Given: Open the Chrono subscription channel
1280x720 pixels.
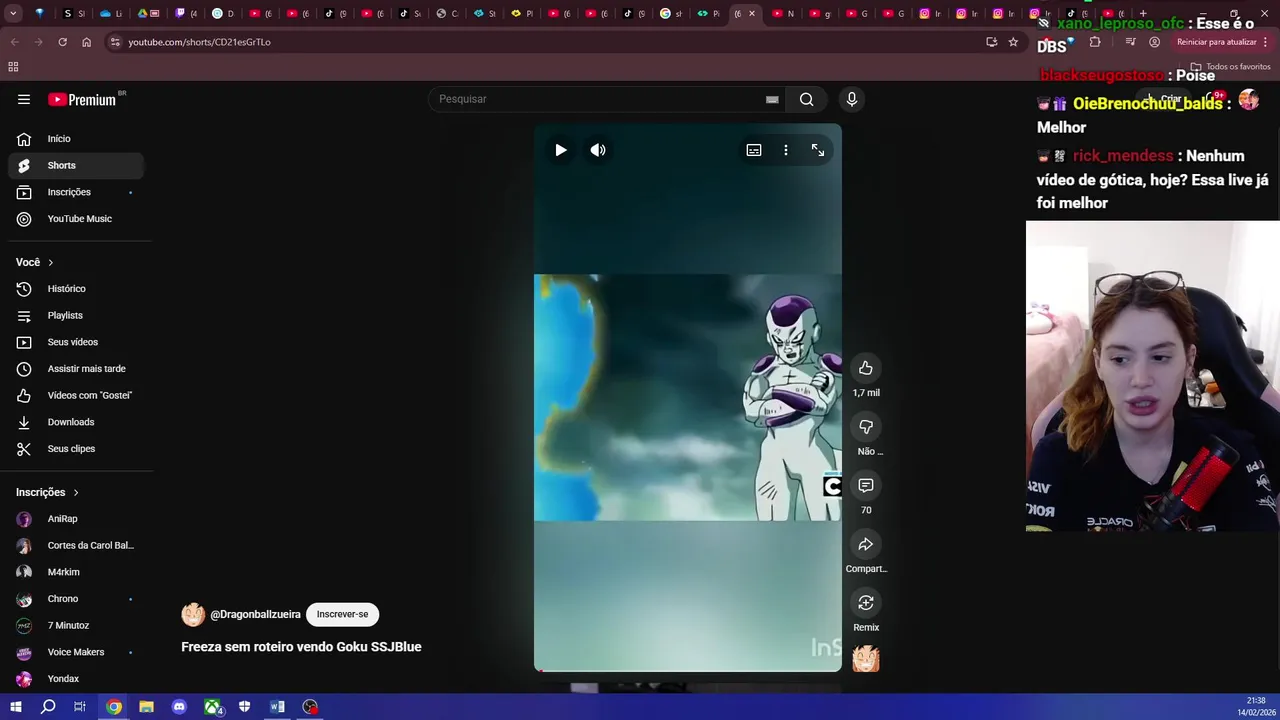Looking at the screenshot, I should coord(76,599).
